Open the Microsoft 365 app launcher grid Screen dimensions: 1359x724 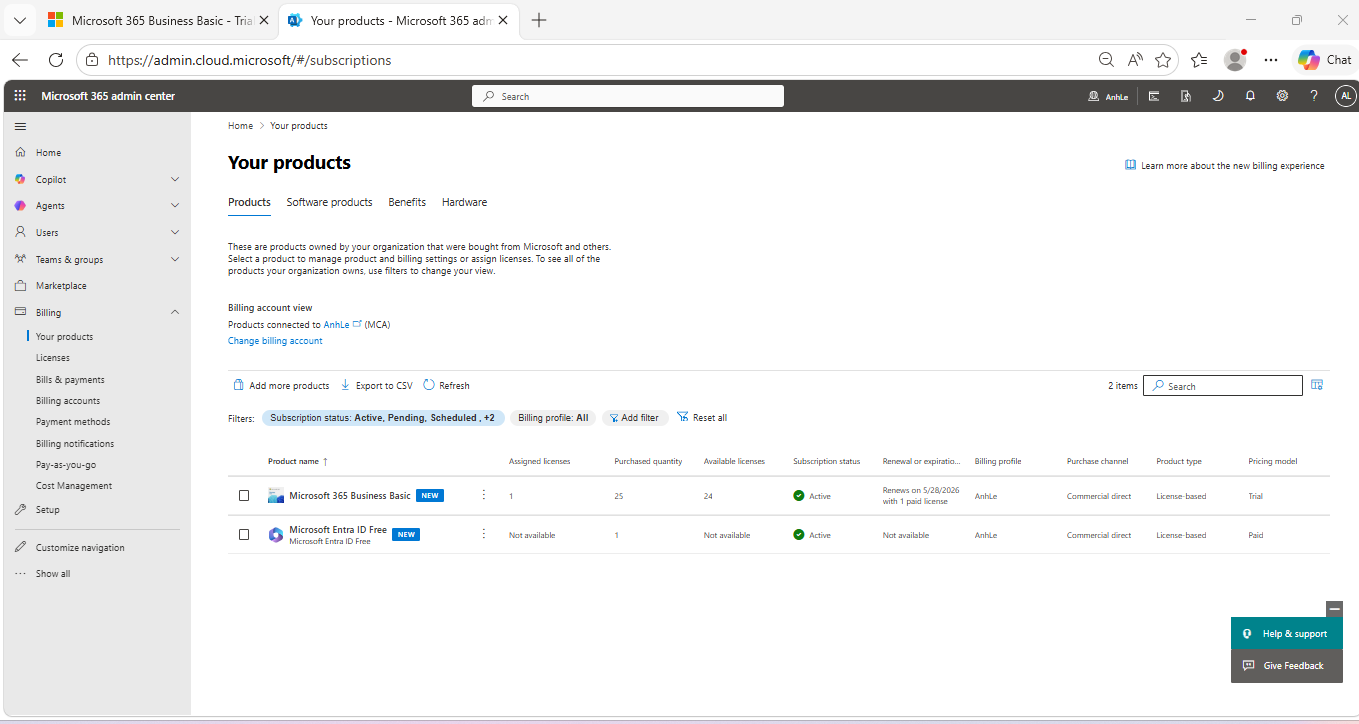[x=20, y=96]
